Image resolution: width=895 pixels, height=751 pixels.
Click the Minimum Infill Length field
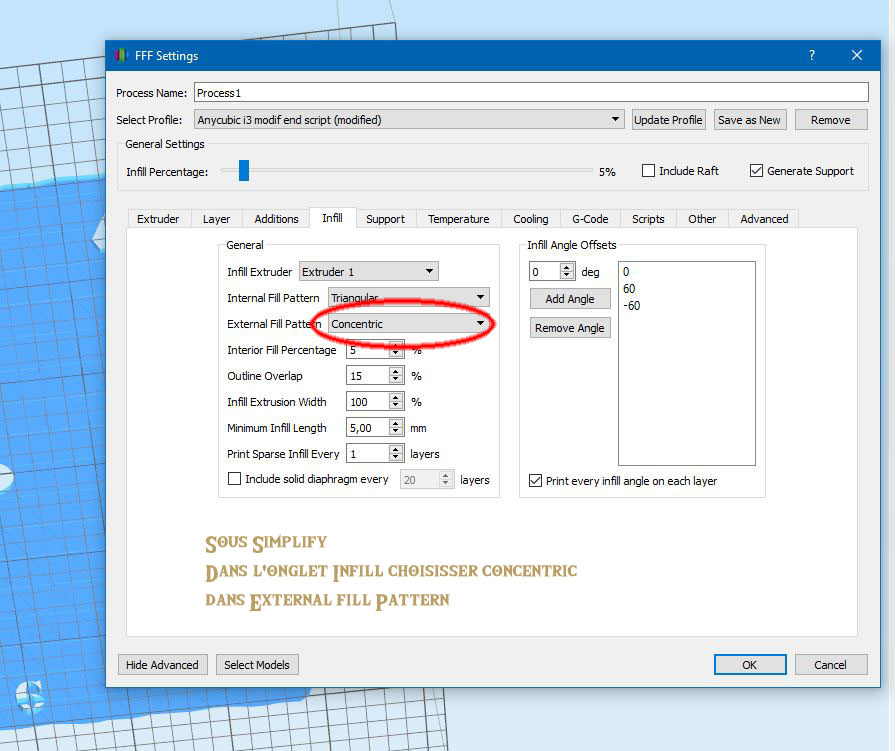(368, 427)
